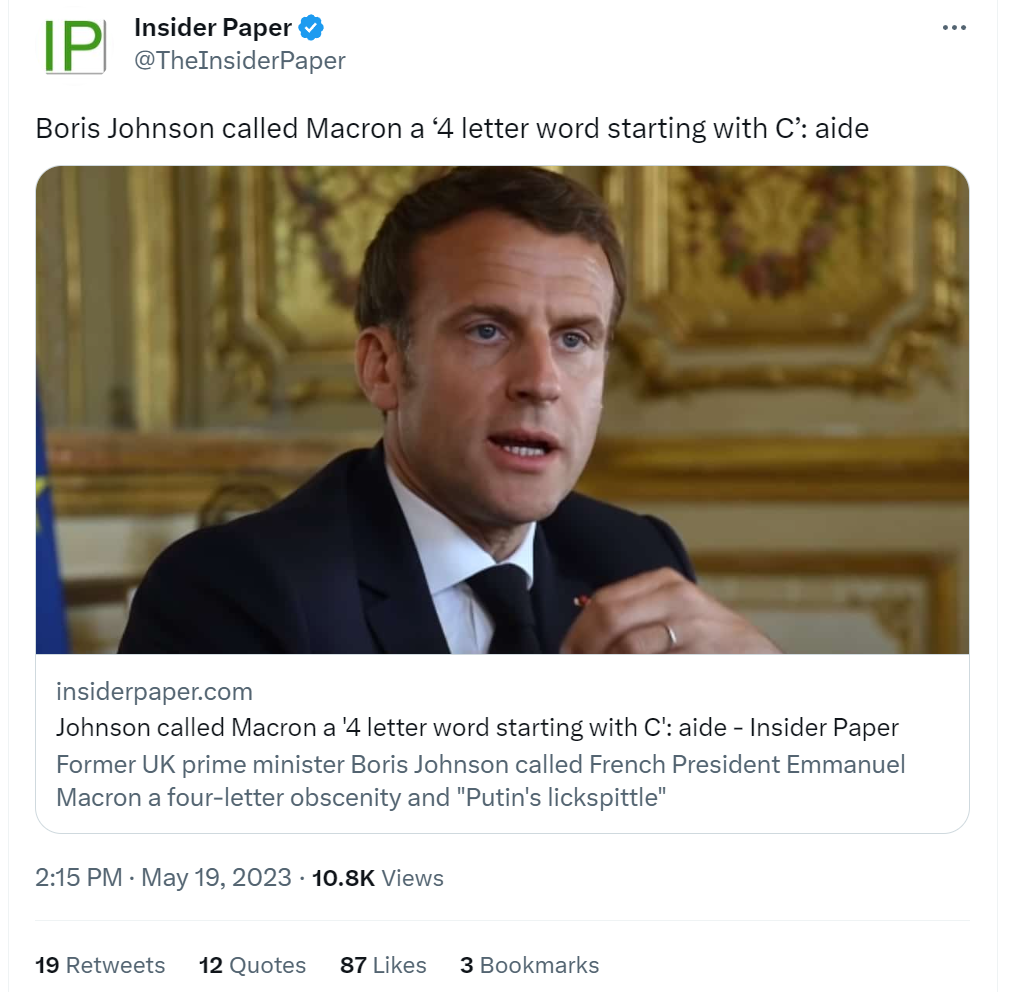Click the tweet text about Boris Johnson

coord(452,129)
